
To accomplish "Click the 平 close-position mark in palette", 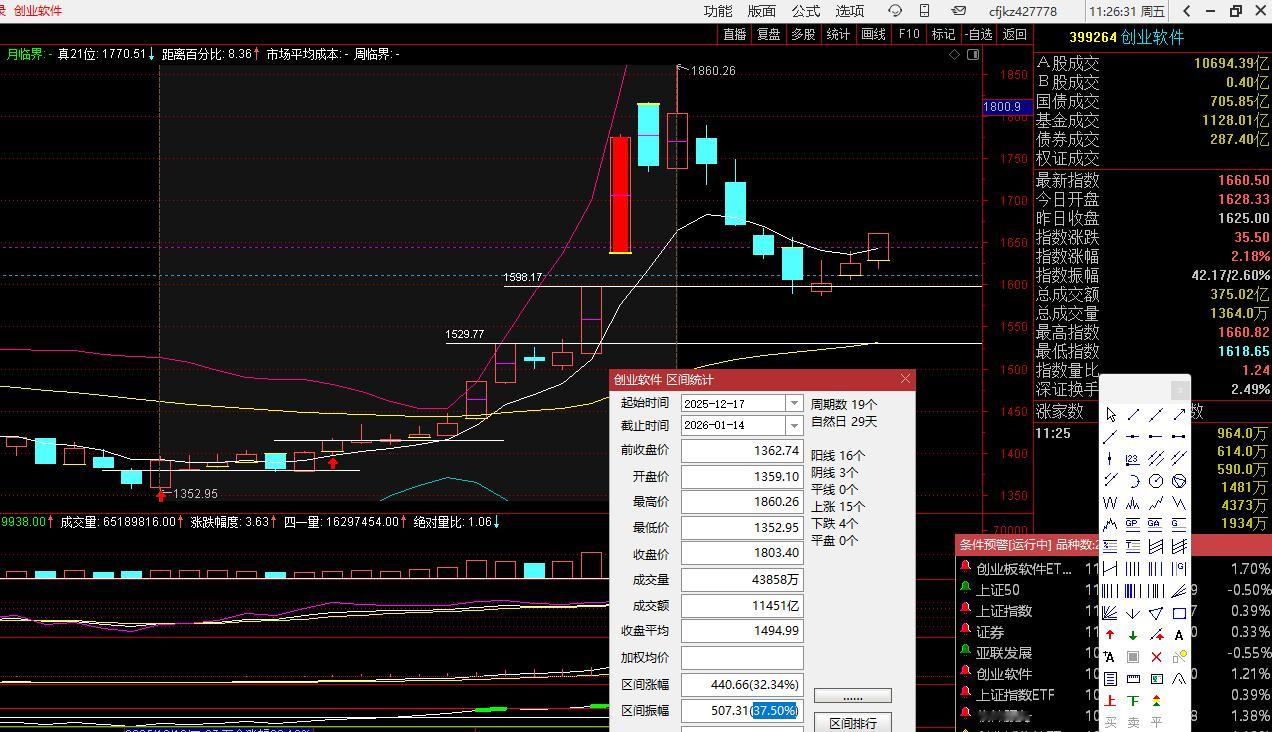I will pos(1156,722).
